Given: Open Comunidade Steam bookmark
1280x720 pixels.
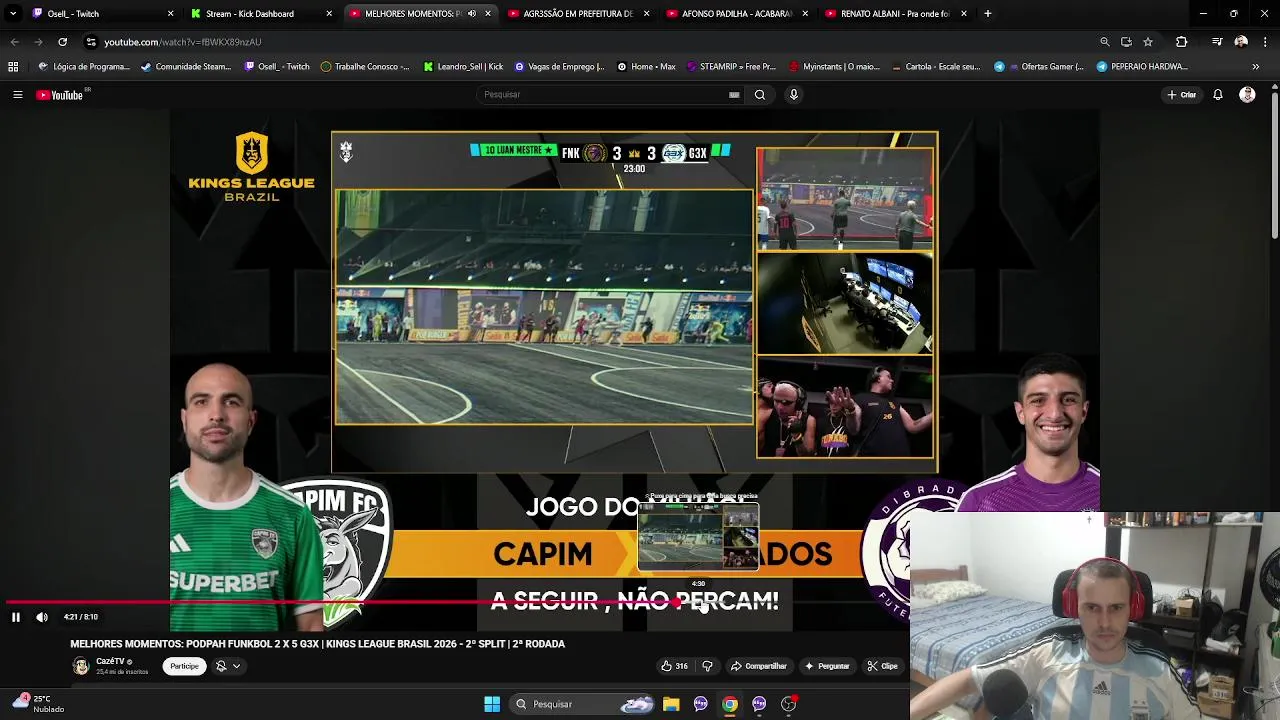Looking at the screenshot, I should point(186,67).
